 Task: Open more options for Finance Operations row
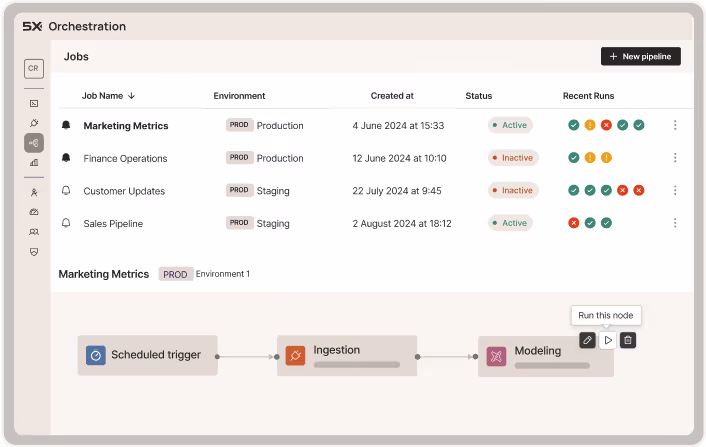(x=674, y=158)
